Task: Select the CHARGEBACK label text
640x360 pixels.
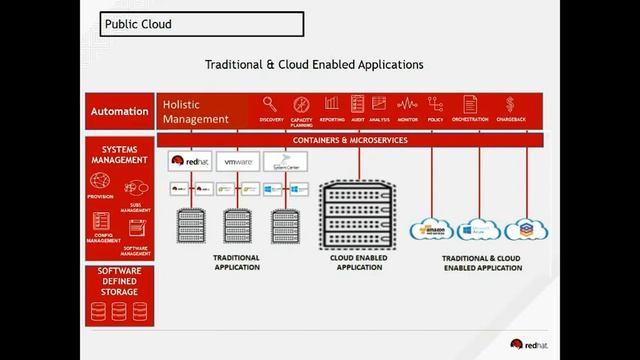Action: click(x=511, y=119)
